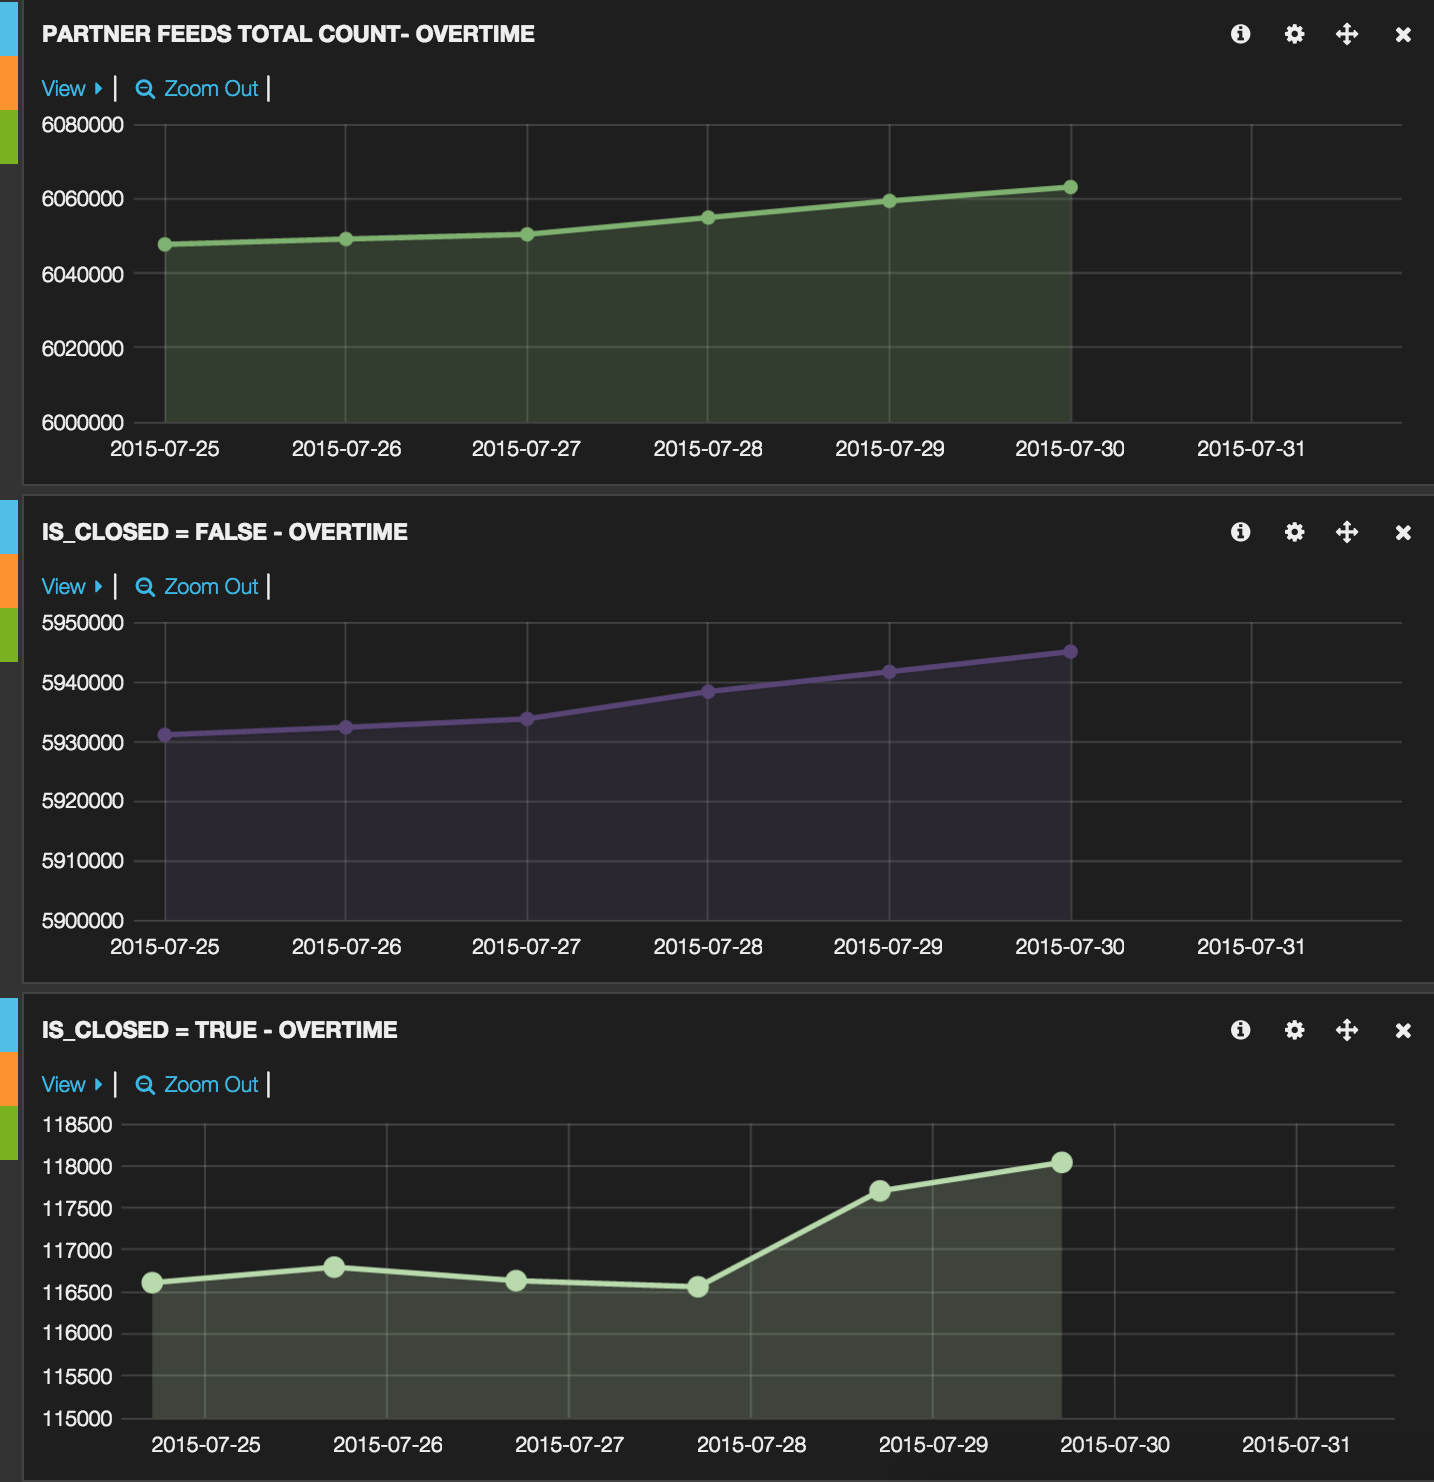Select lowest data point in IS_CLOSED = TRUE chart
Image resolution: width=1434 pixels, height=1482 pixels.
click(x=698, y=1287)
